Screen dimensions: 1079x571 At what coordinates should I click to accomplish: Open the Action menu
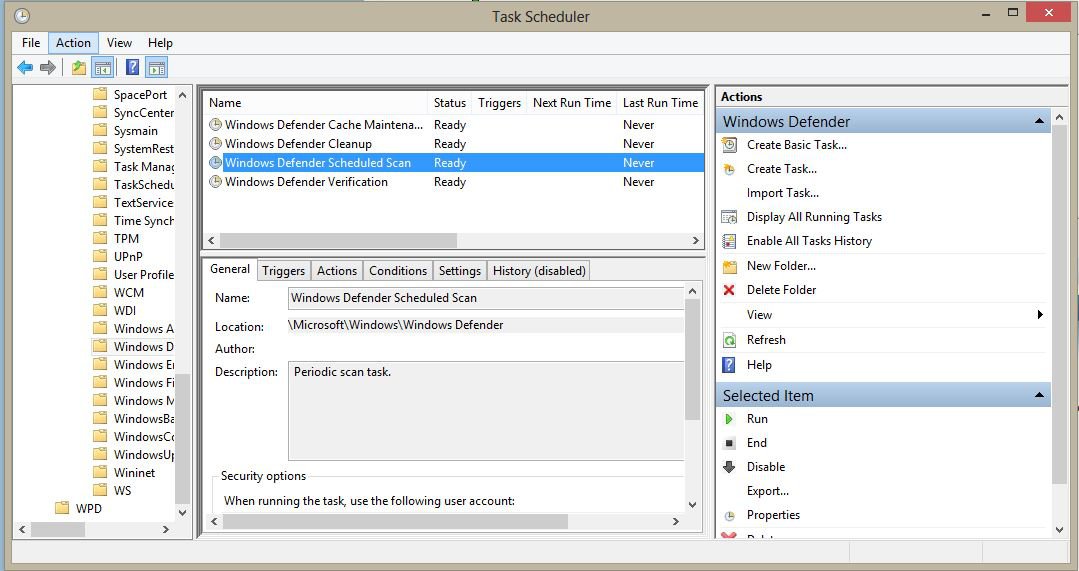pyautogui.click(x=73, y=43)
